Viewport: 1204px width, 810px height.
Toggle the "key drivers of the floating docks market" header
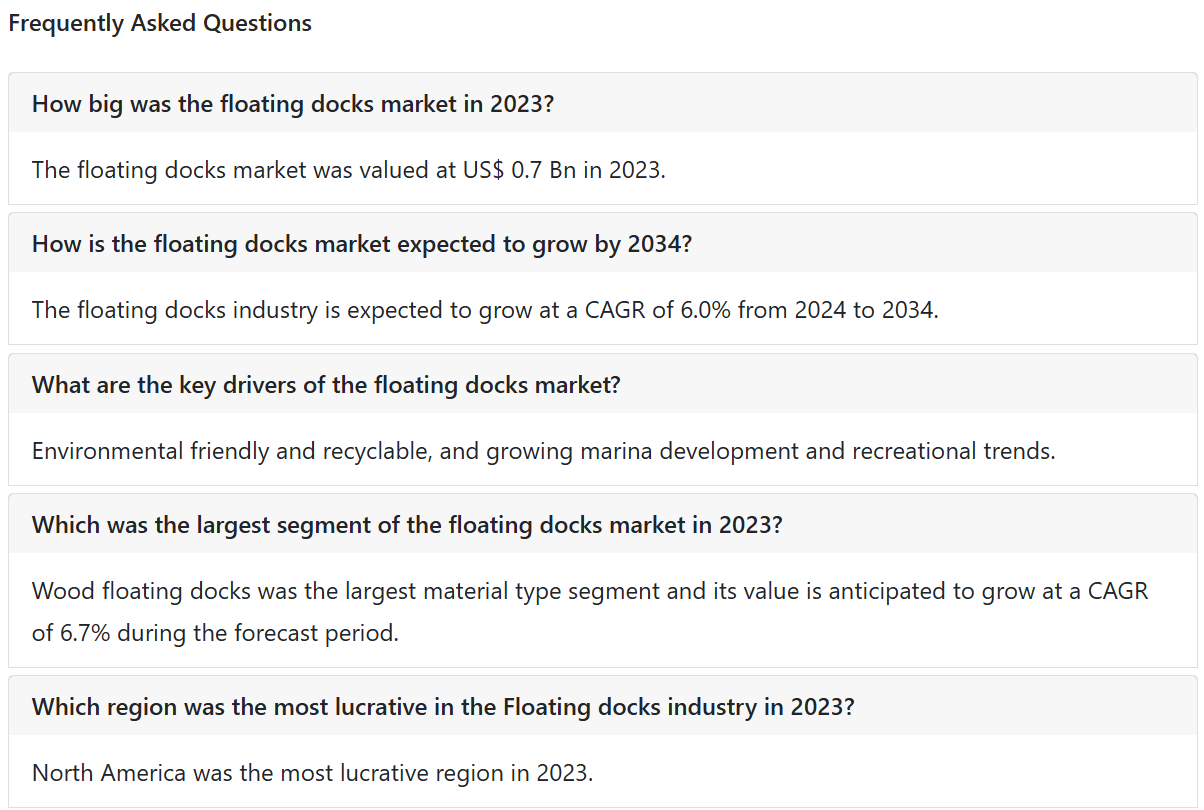pos(602,384)
